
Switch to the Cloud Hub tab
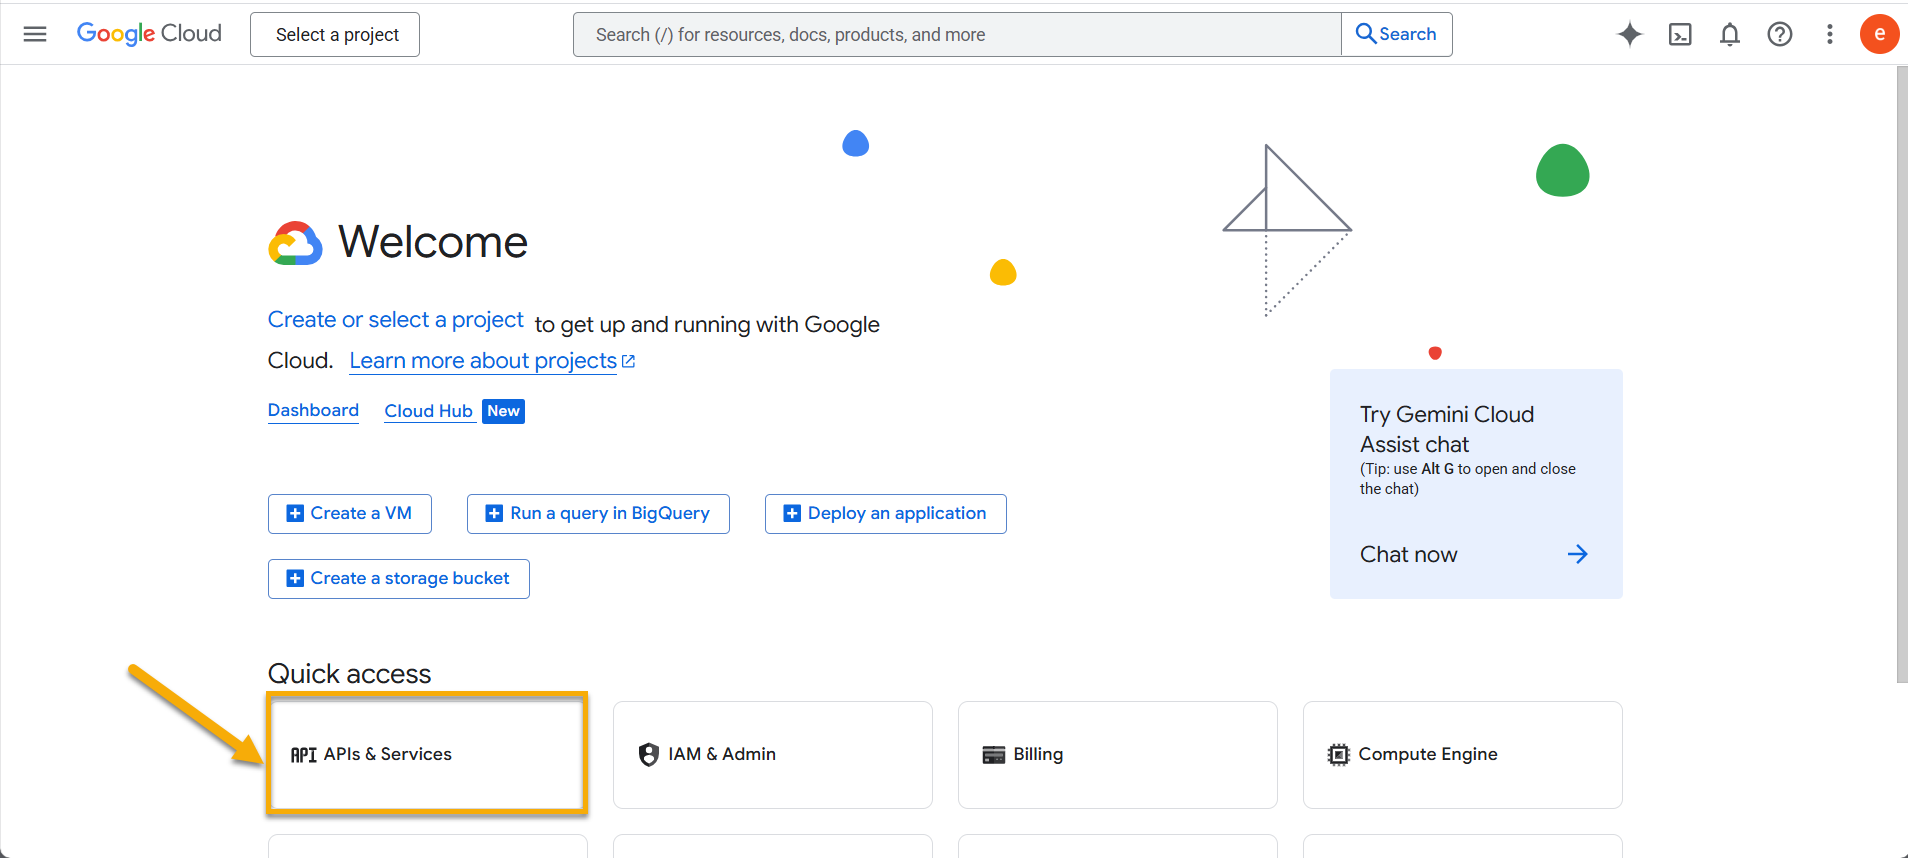[429, 412]
